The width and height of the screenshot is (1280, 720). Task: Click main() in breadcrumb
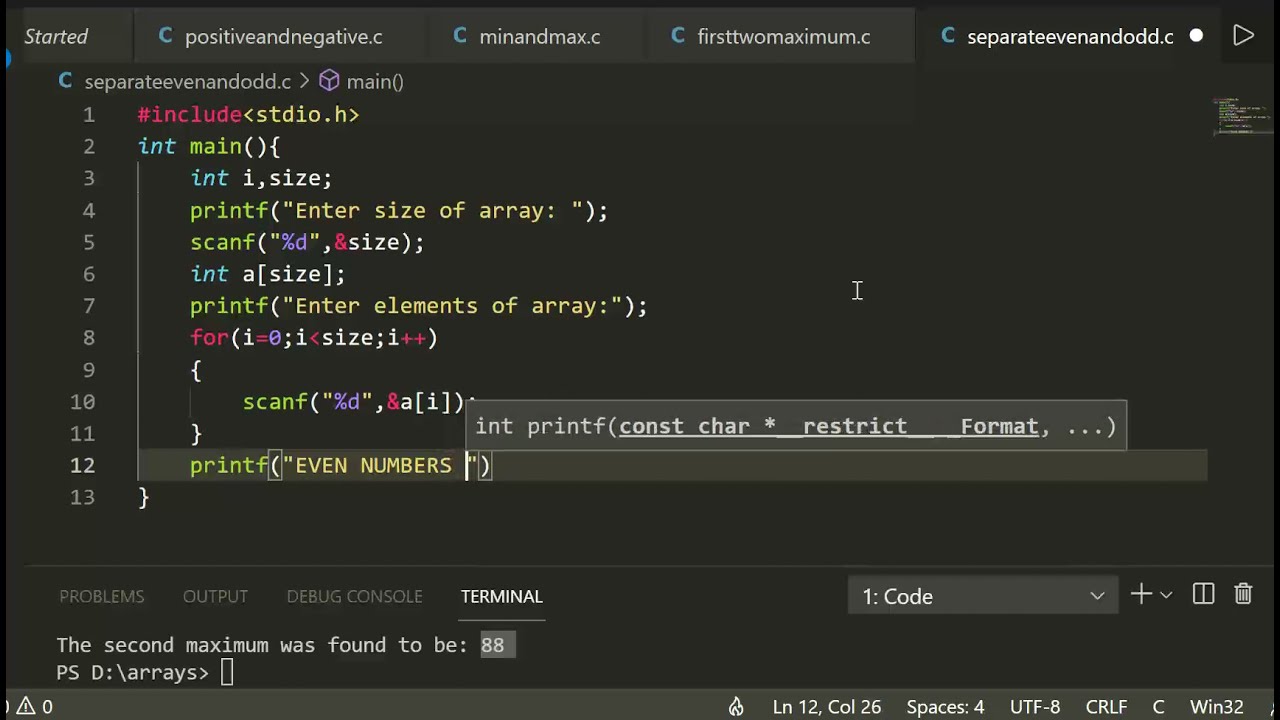click(x=375, y=81)
